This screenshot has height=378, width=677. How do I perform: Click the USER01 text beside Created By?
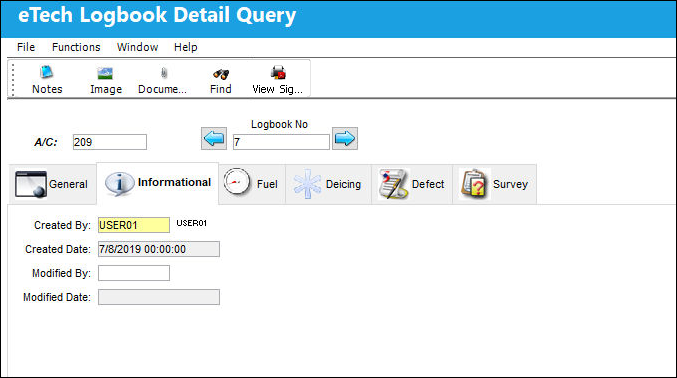(x=192, y=223)
